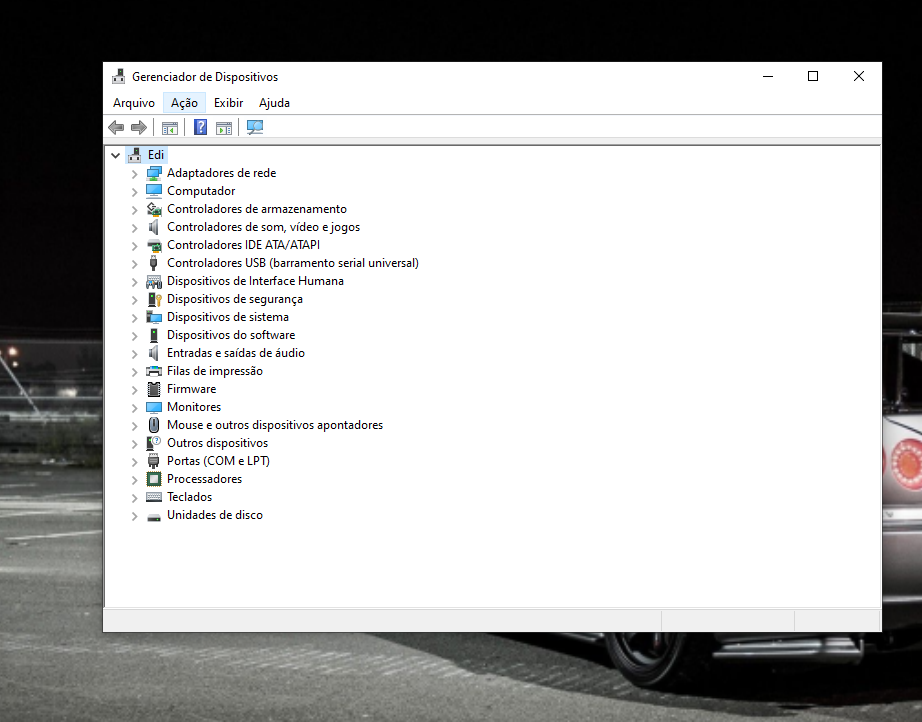922x722 pixels.
Task: Click the Outros dispositivos question-mark icon
Action: point(154,443)
